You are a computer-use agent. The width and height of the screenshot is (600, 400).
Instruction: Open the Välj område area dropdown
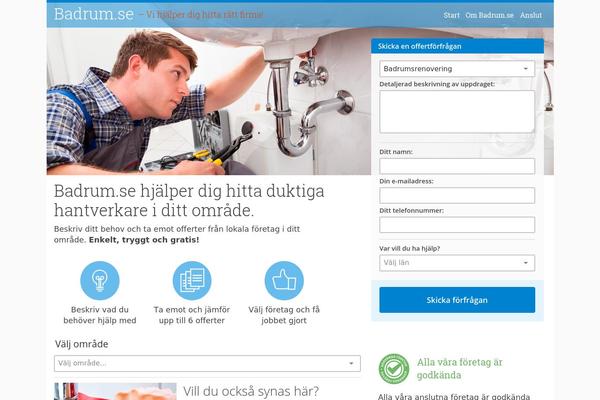tap(207, 363)
